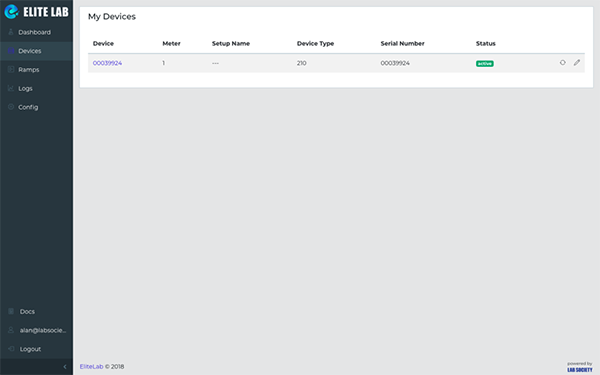The width and height of the screenshot is (600, 375).
Task: Edit device 00039924 with the pencil icon
Action: [577, 62]
